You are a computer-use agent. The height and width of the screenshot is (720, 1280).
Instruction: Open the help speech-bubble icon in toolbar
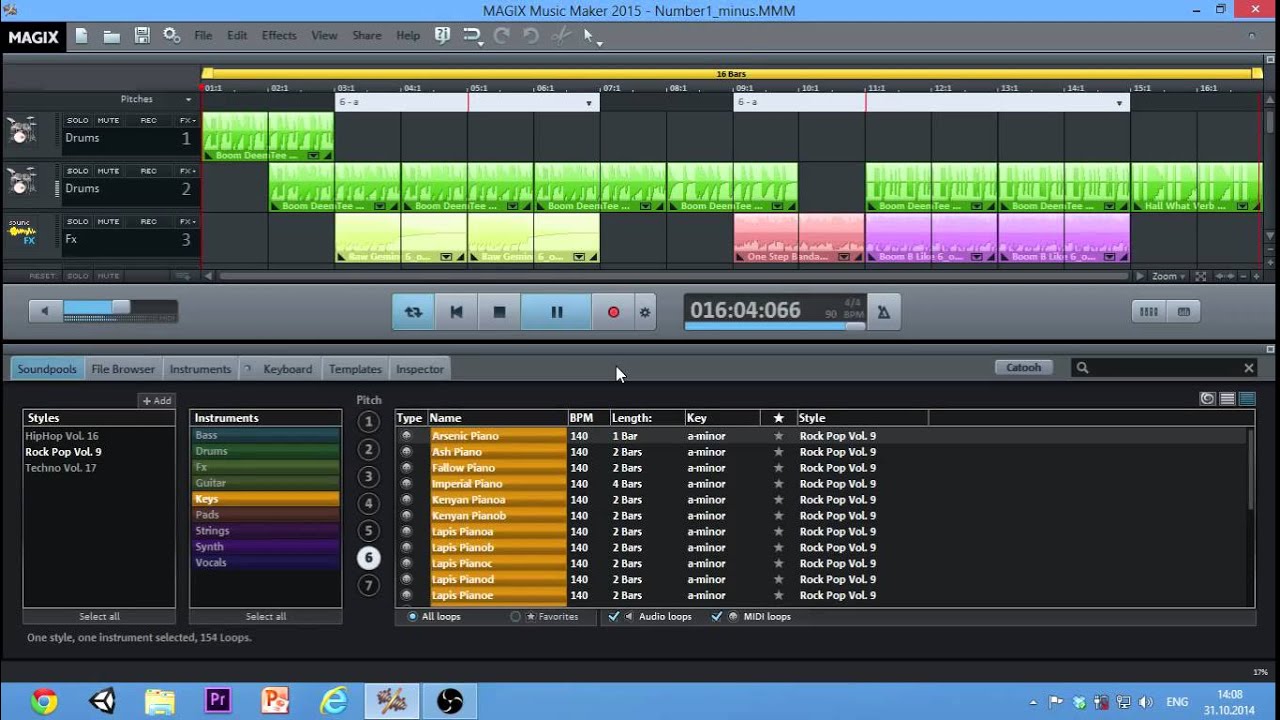(442, 35)
